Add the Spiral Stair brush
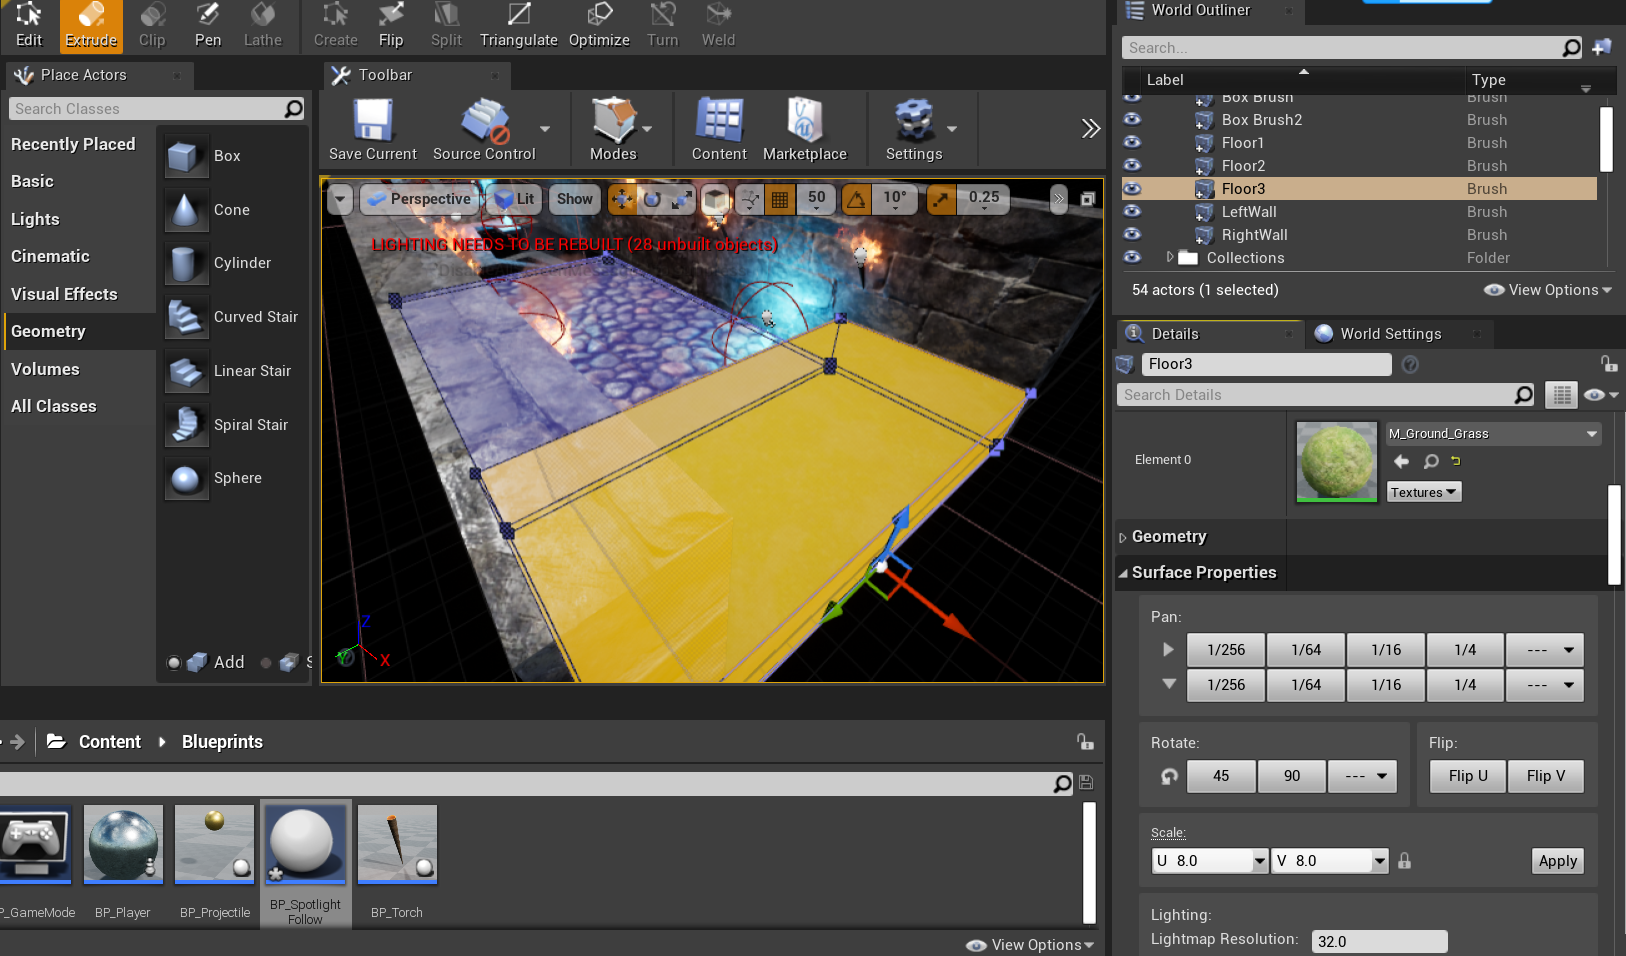This screenshot has height=956, width=1626. click(233, 425)
